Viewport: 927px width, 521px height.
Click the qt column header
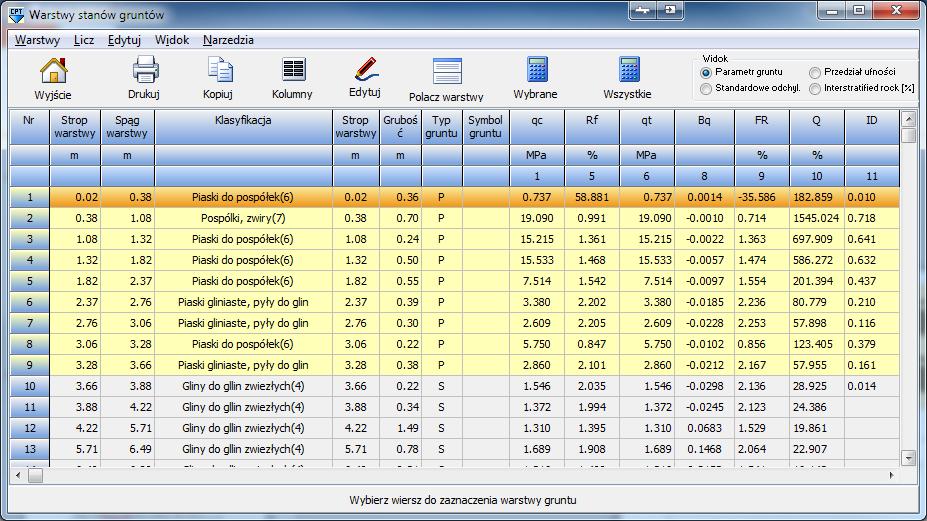click(647, 127)
